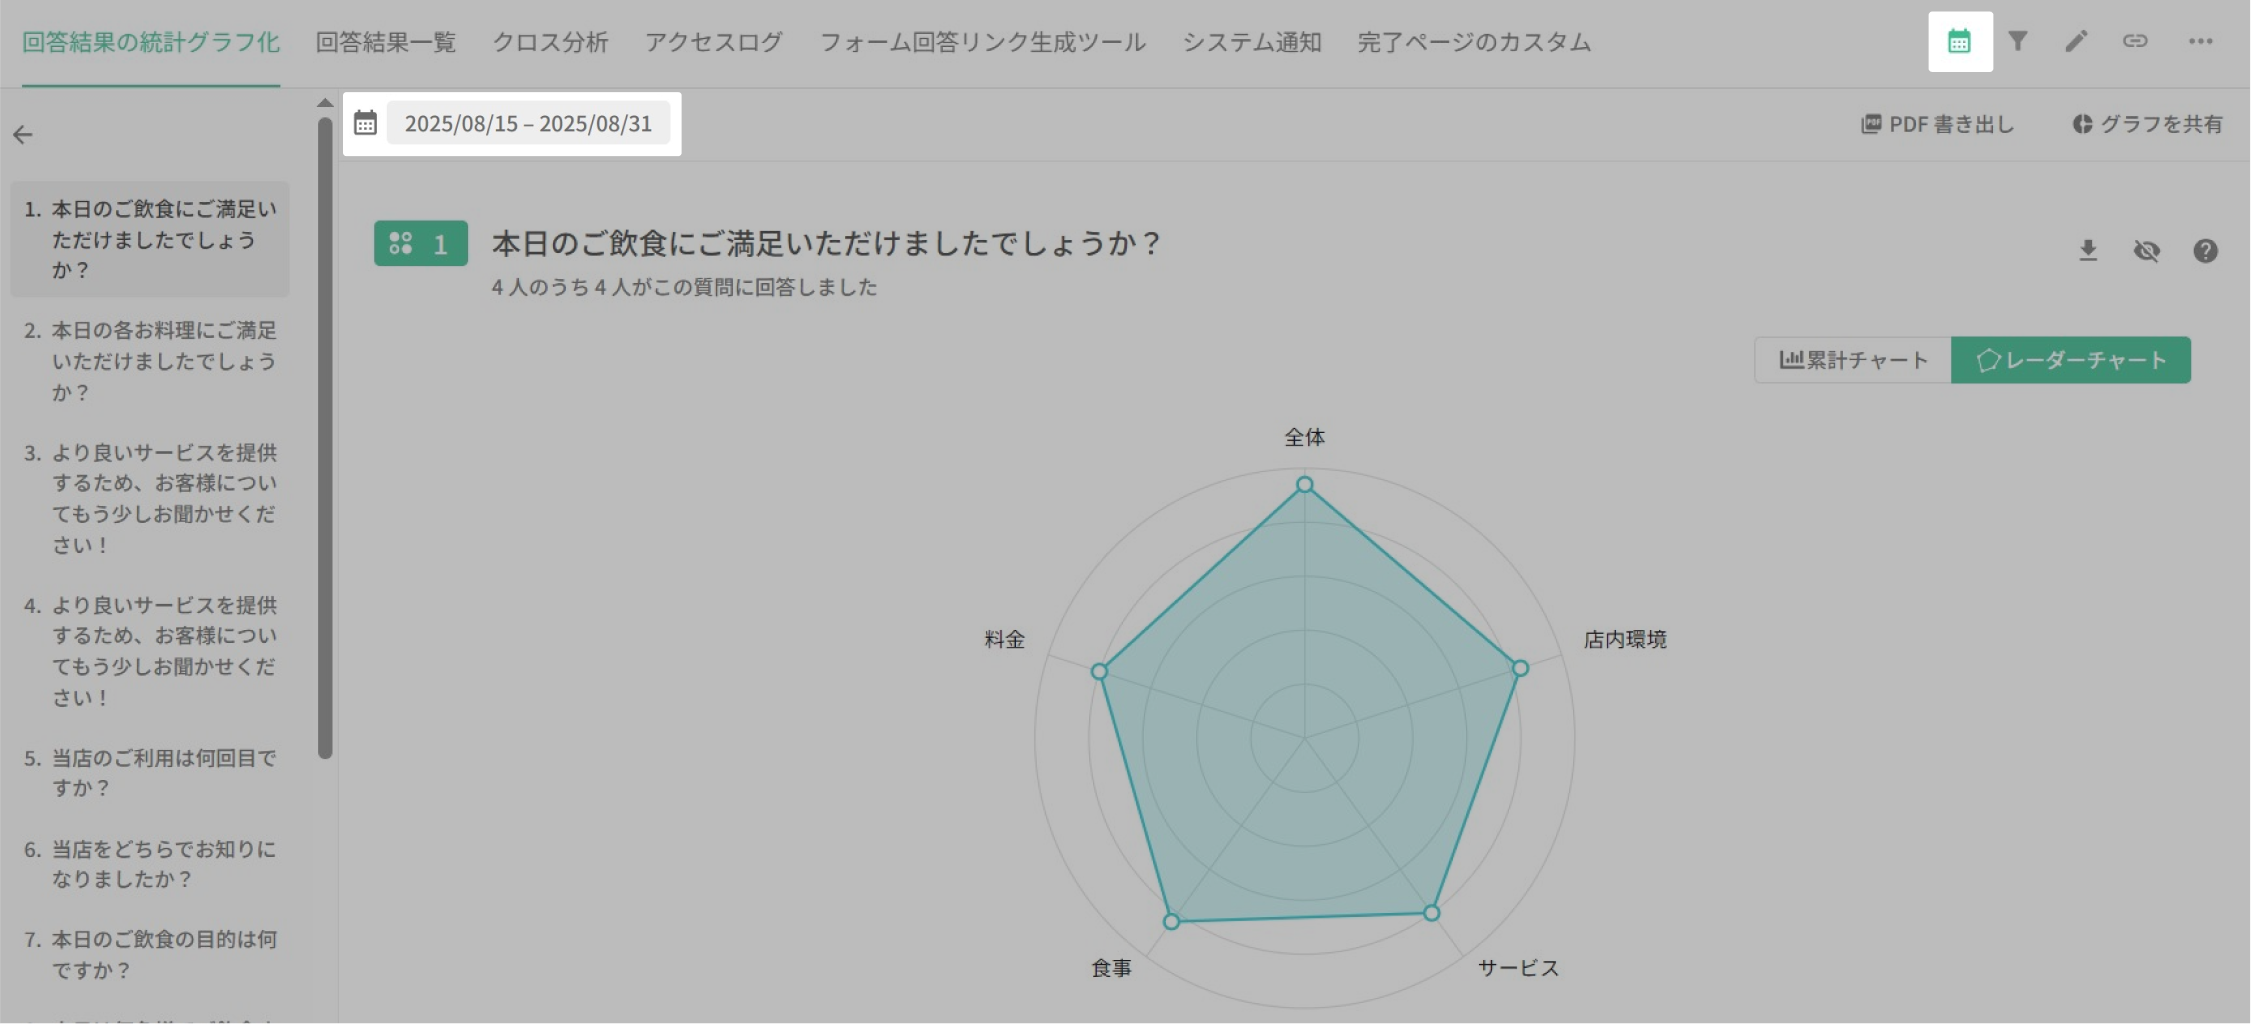Click the question 1 title text
The height and width of the screenshot is (1024, 2251).
(x=826, y=243)
